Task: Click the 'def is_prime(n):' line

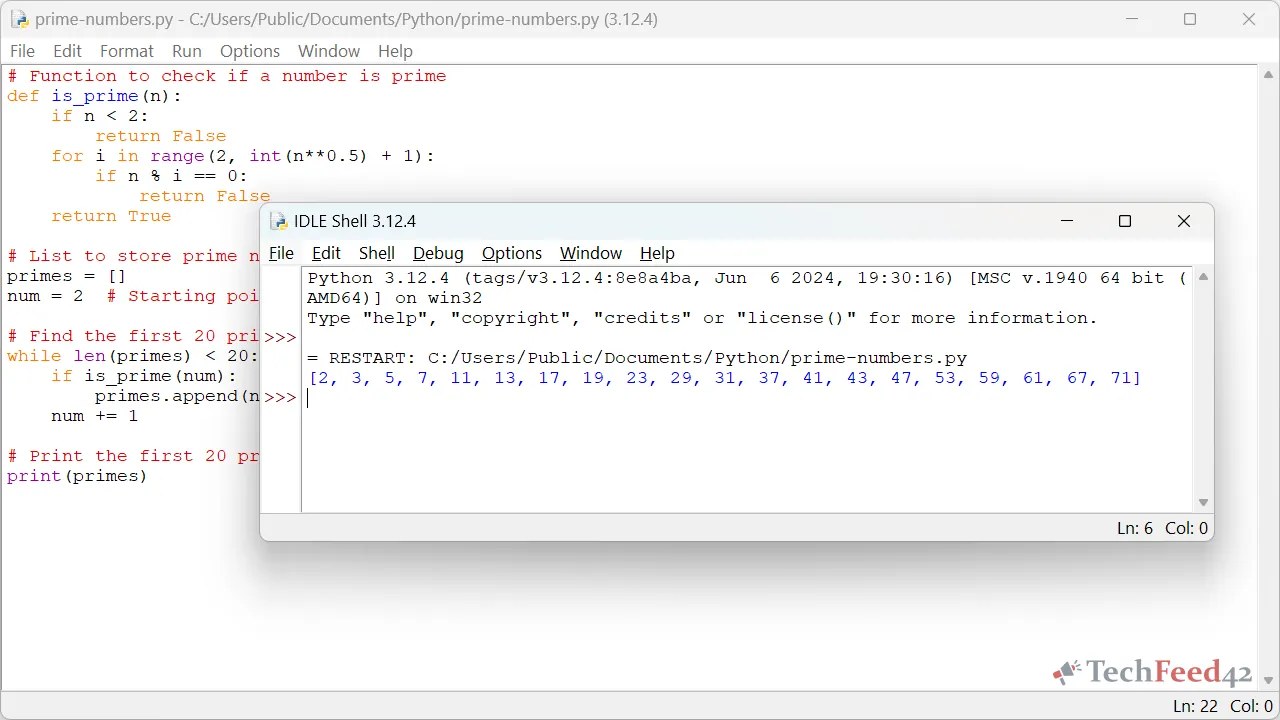Action: (95, 96)
